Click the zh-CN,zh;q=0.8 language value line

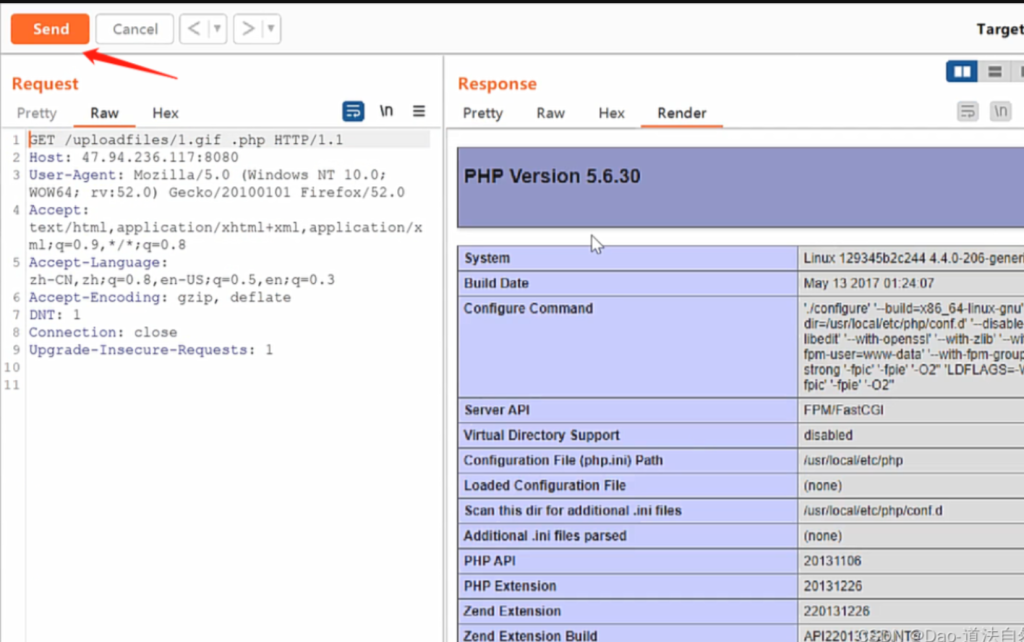point(182,280)
